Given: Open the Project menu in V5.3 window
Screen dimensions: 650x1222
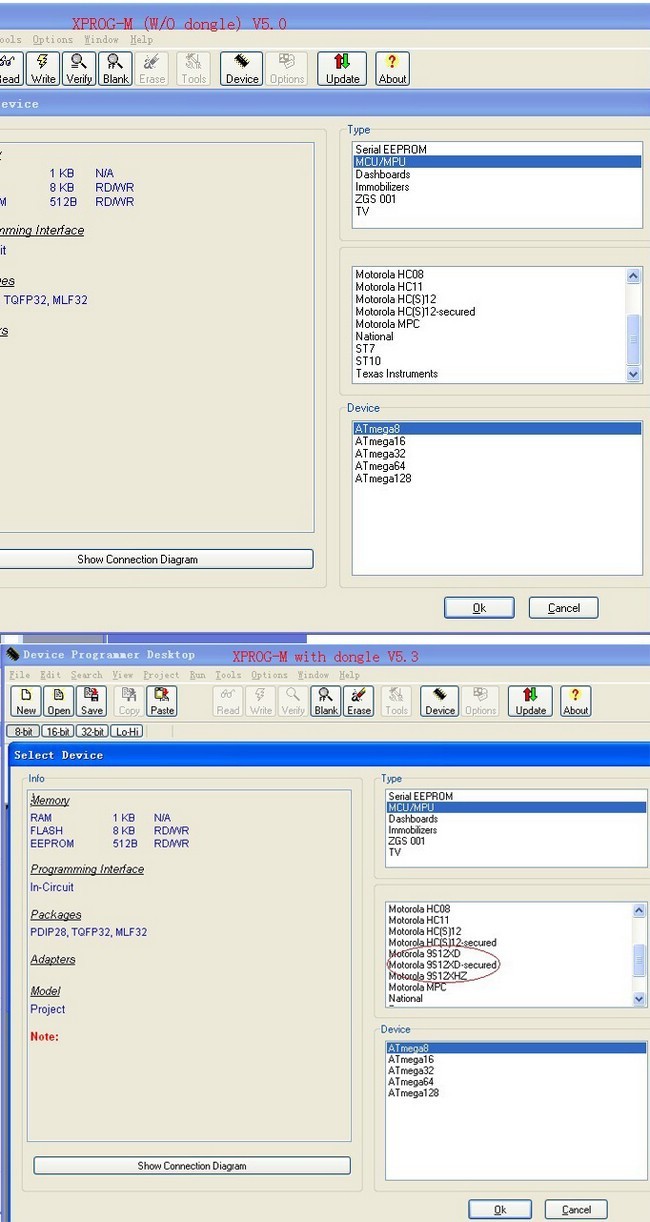Looking at the screenshot, I should click(161, 675).
